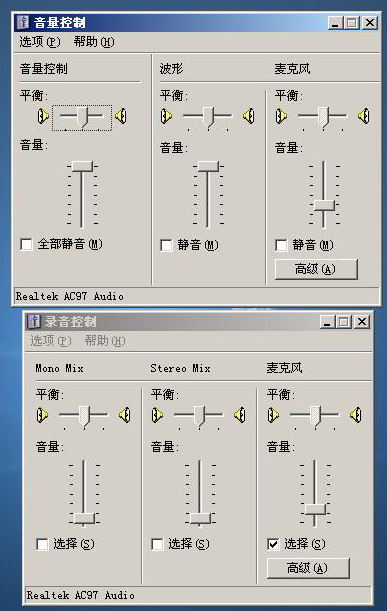Image resolution: width=387 pixels, height=611 pixels.
Task: Click Stereo Mix volume slider thumb
Action: 200,518
